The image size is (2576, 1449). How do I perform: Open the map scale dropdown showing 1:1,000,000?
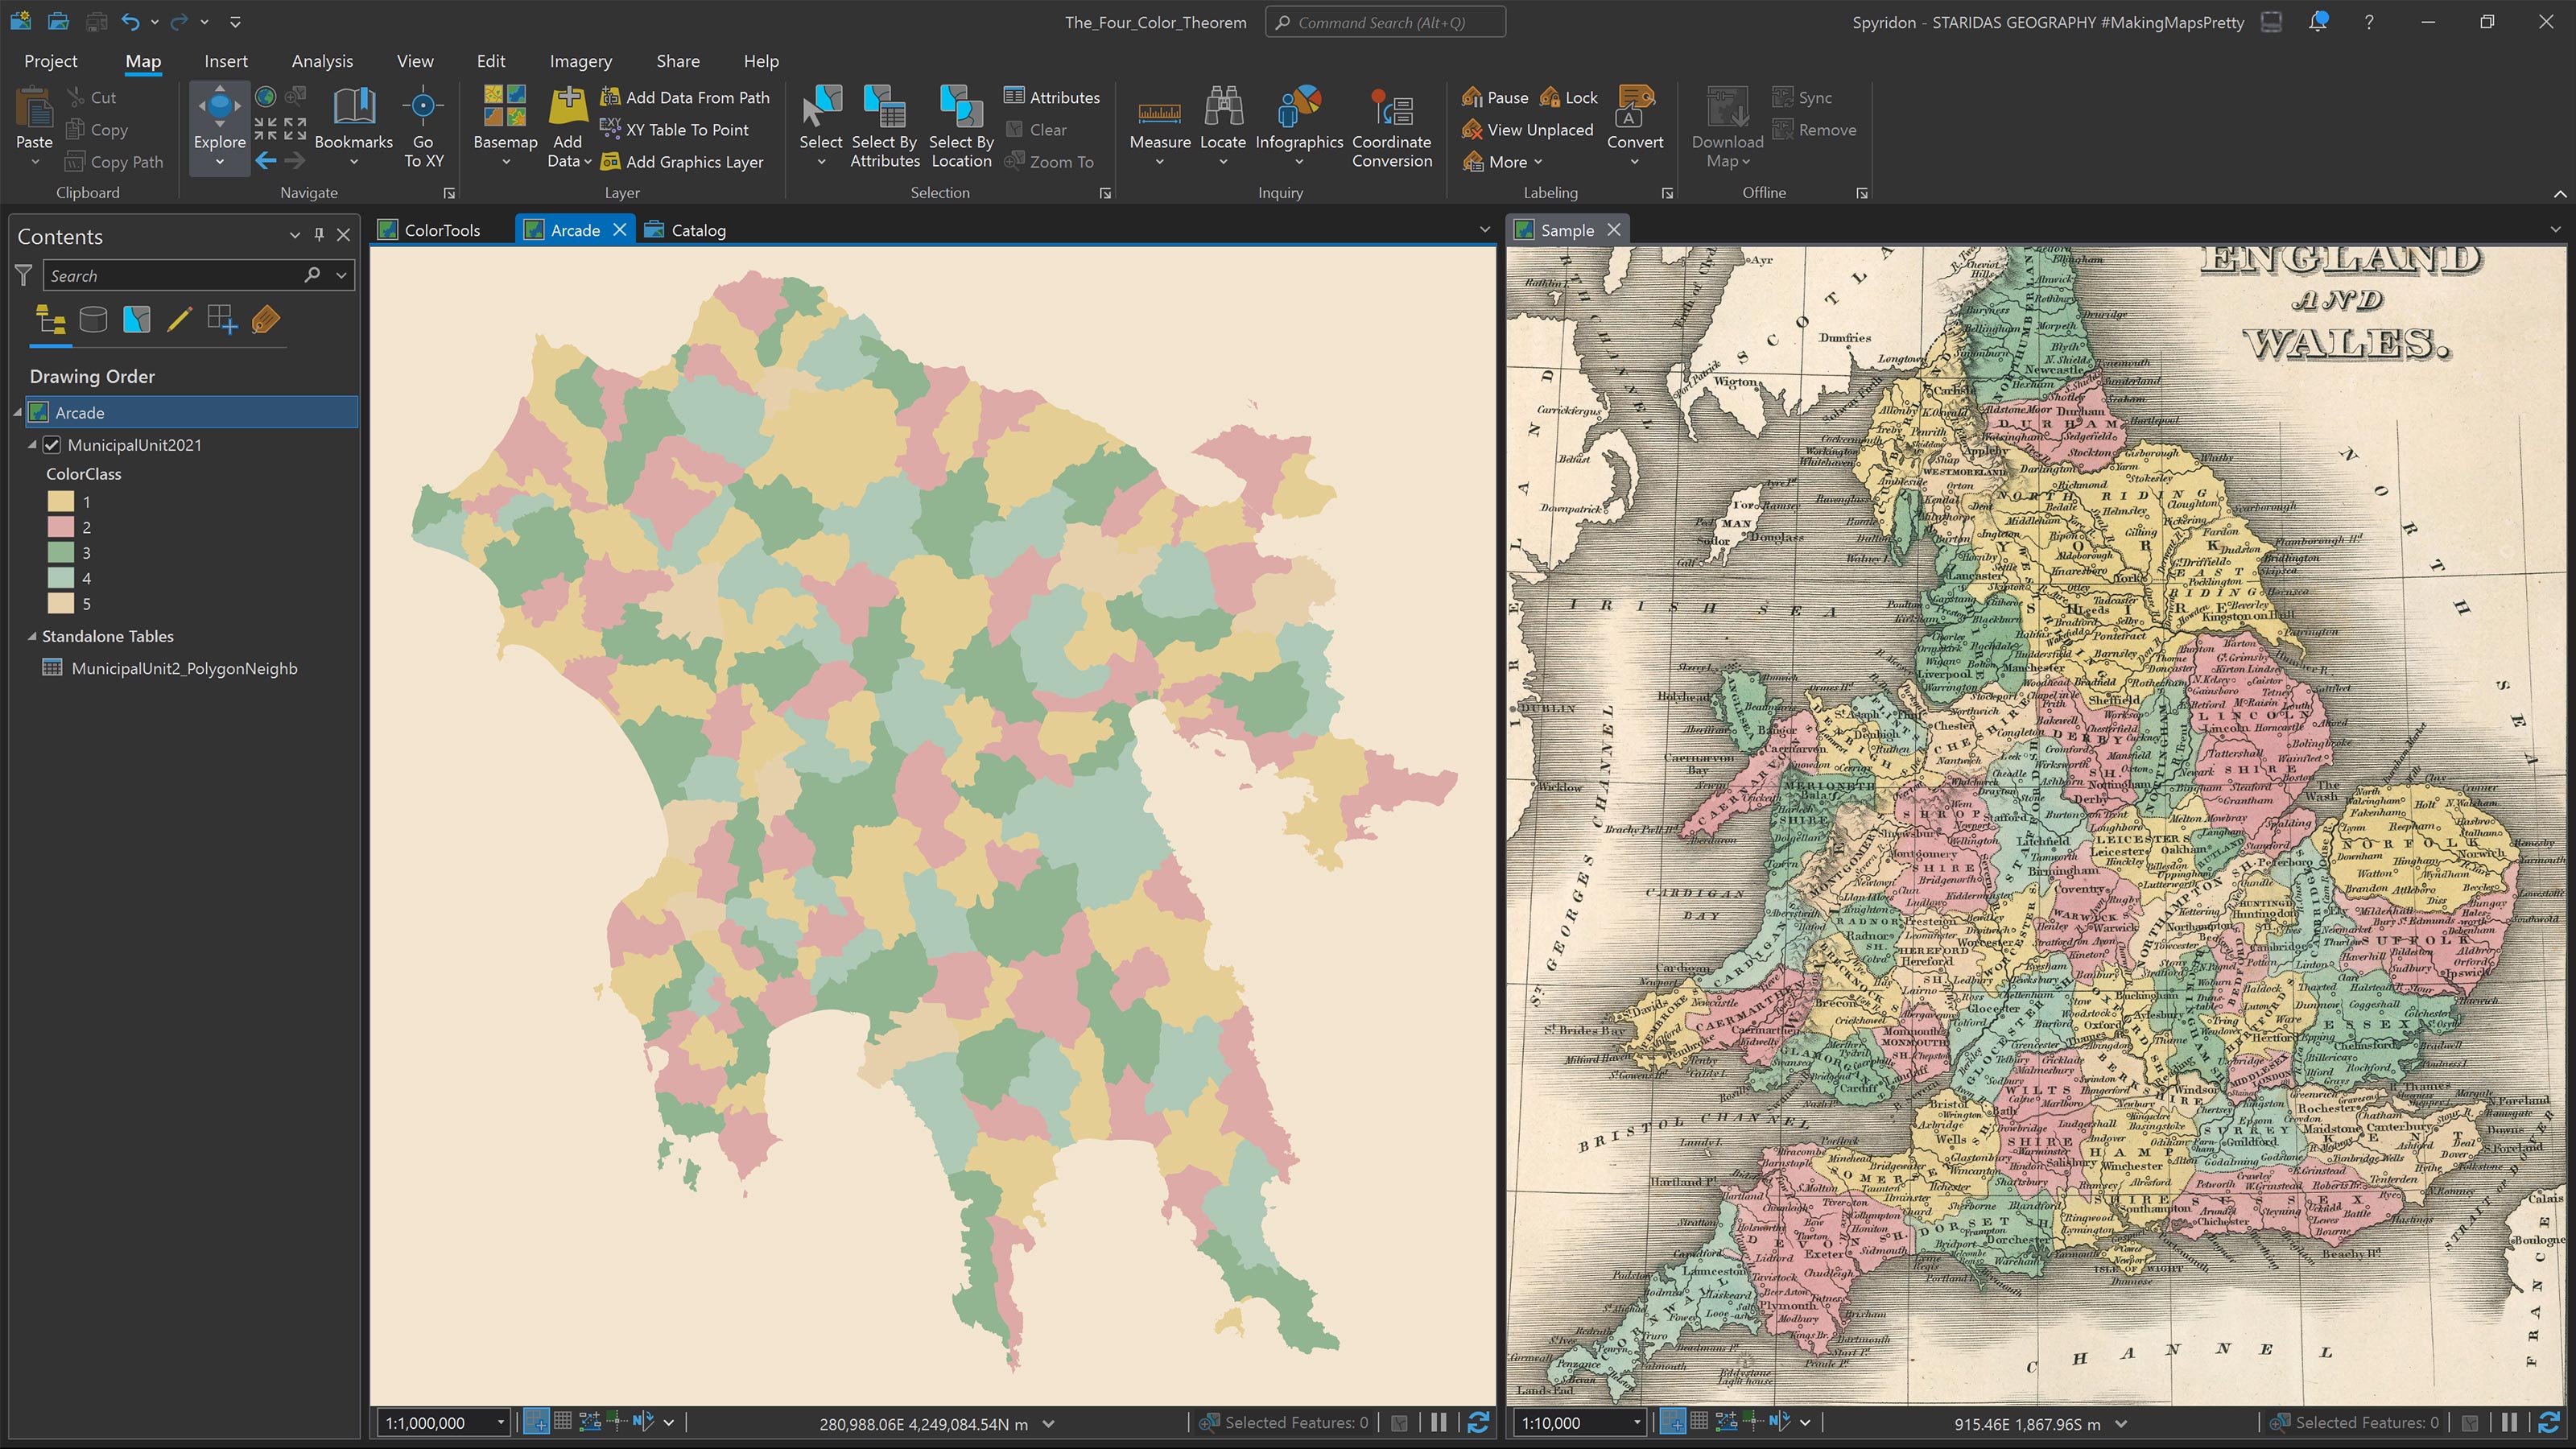click(502, 1422)
